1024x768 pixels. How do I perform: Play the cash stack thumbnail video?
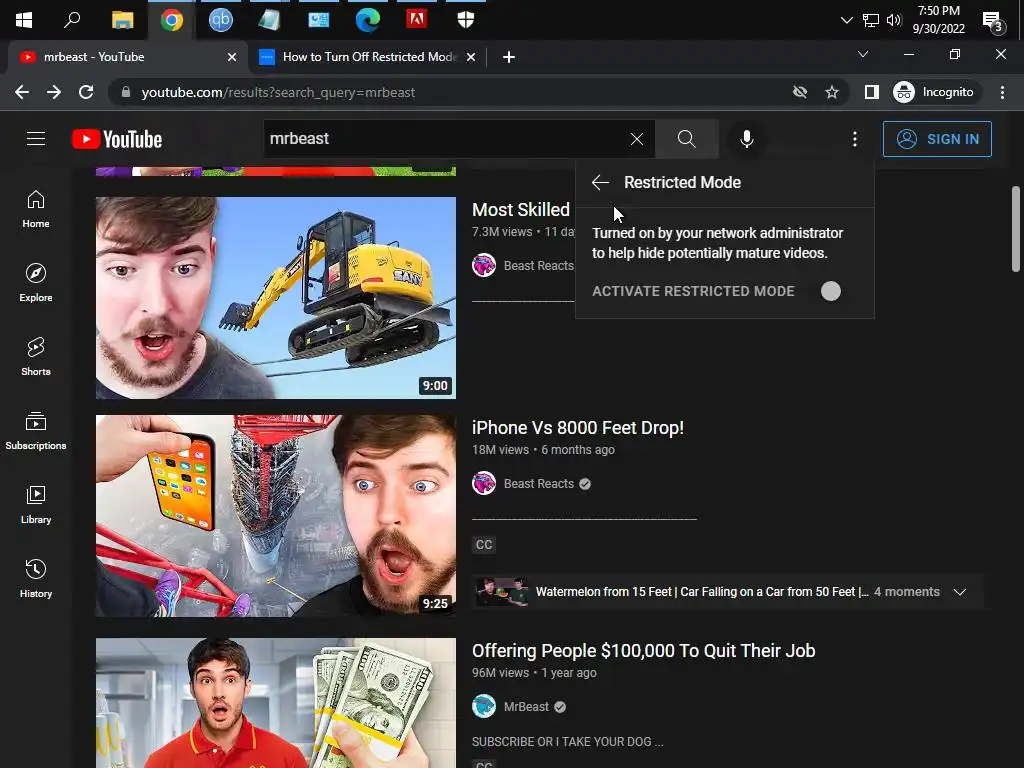click(276, 703)
